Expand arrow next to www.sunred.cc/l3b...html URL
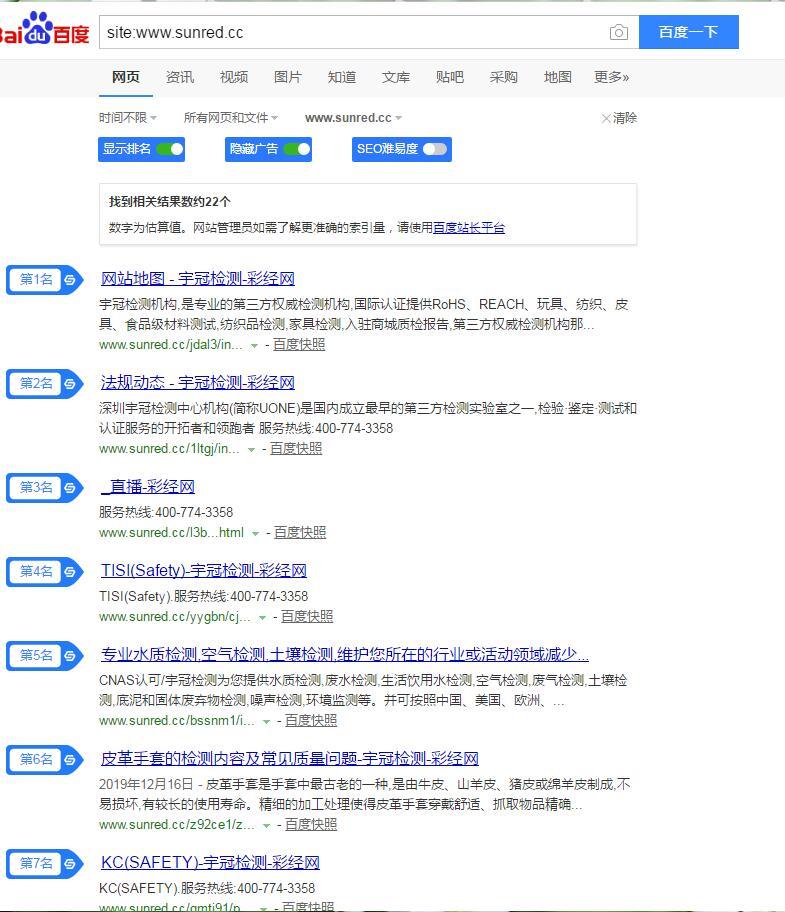The height and width of the screenshot is (912, 785). point(255,533)
